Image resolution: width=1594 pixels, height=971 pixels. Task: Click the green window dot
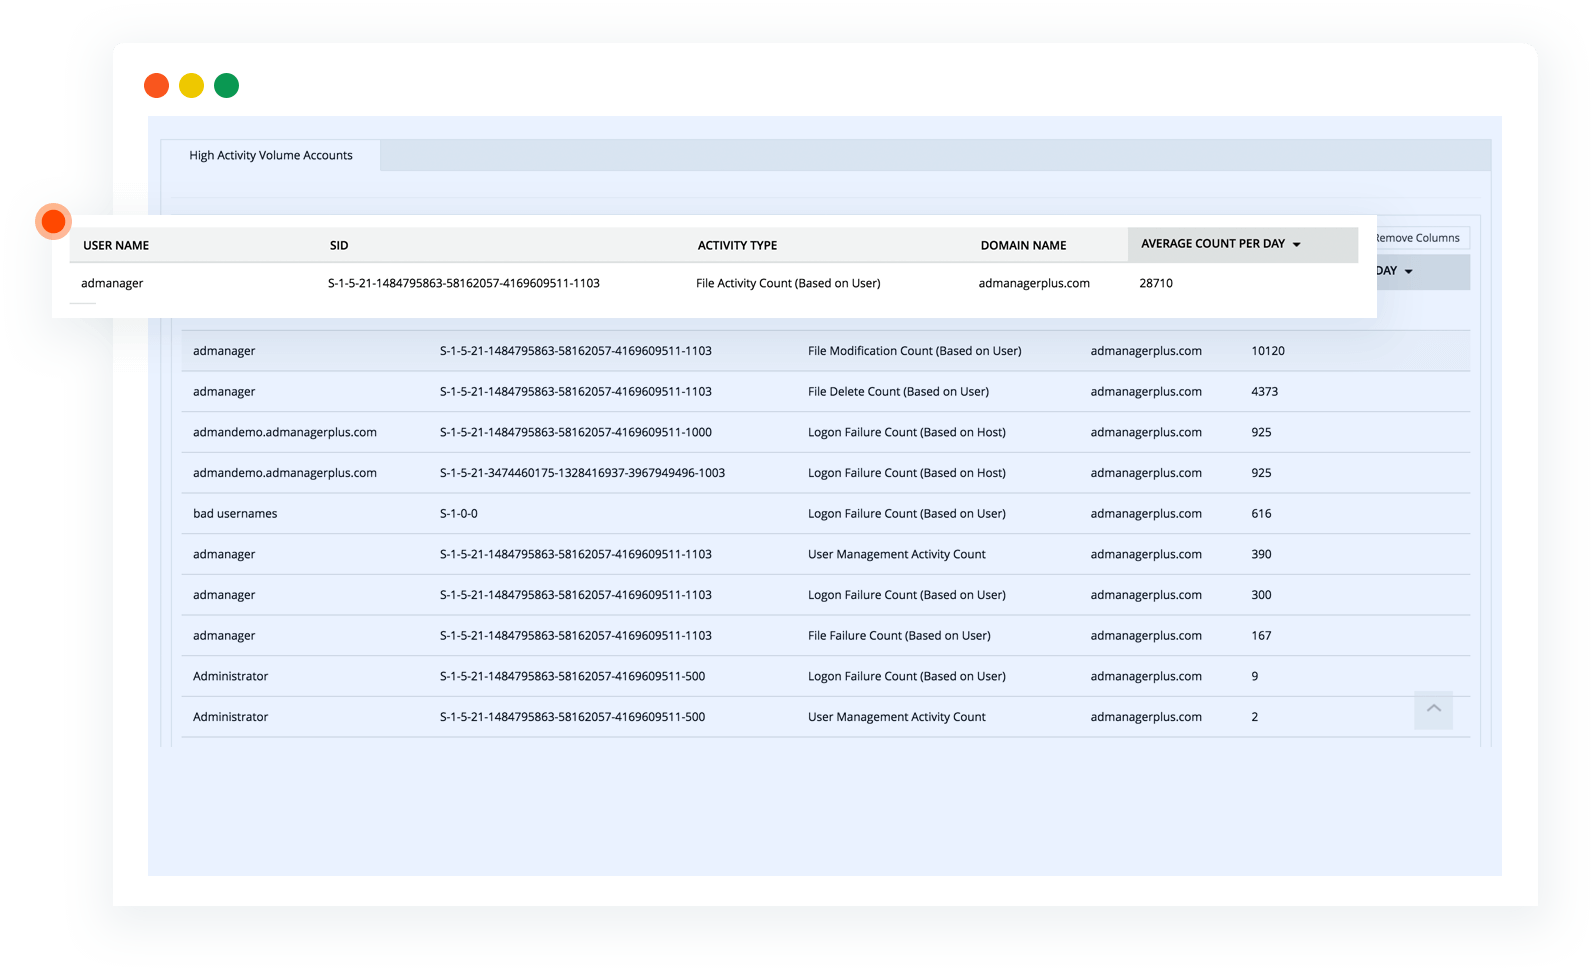click(x=227, y=86)
